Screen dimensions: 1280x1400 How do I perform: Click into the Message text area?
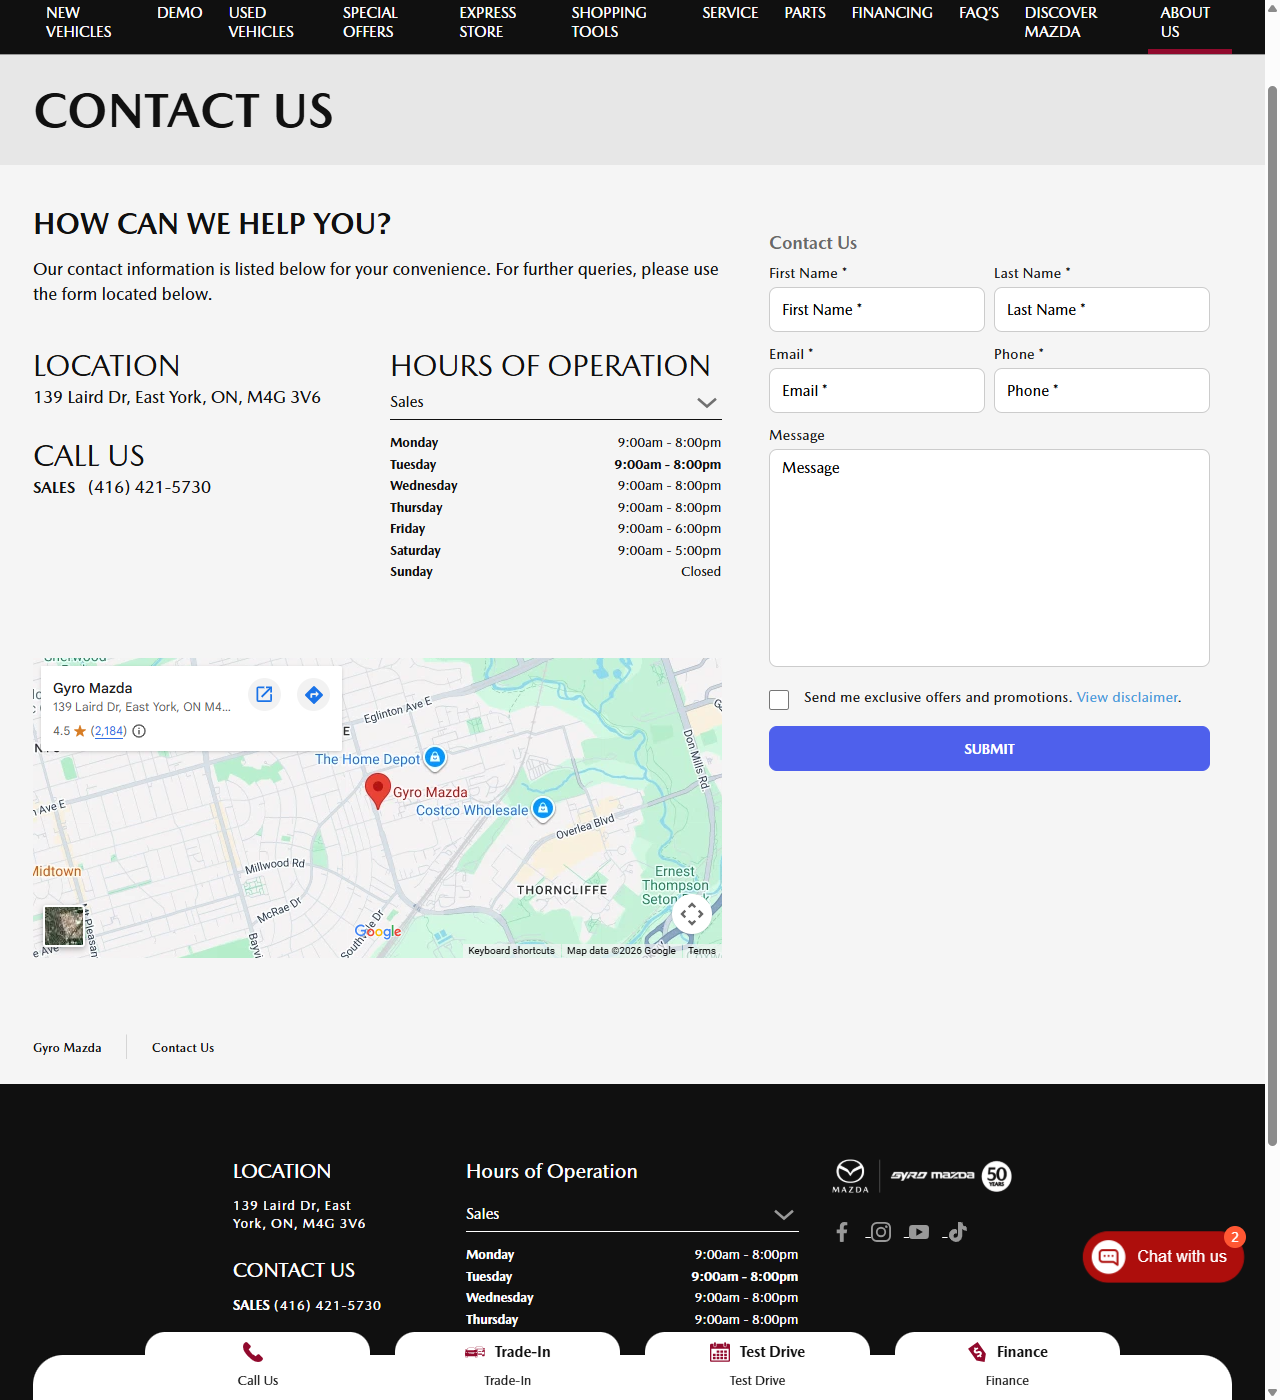[989, 558]
